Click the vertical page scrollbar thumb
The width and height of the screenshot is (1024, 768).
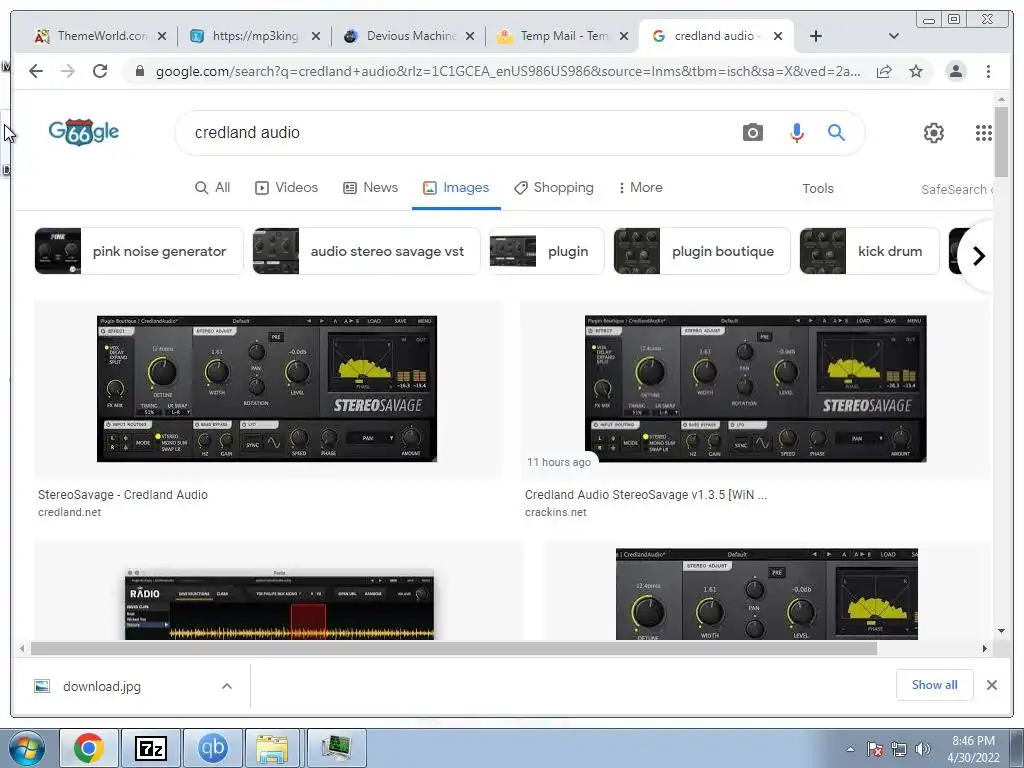tap(1001, 141)
